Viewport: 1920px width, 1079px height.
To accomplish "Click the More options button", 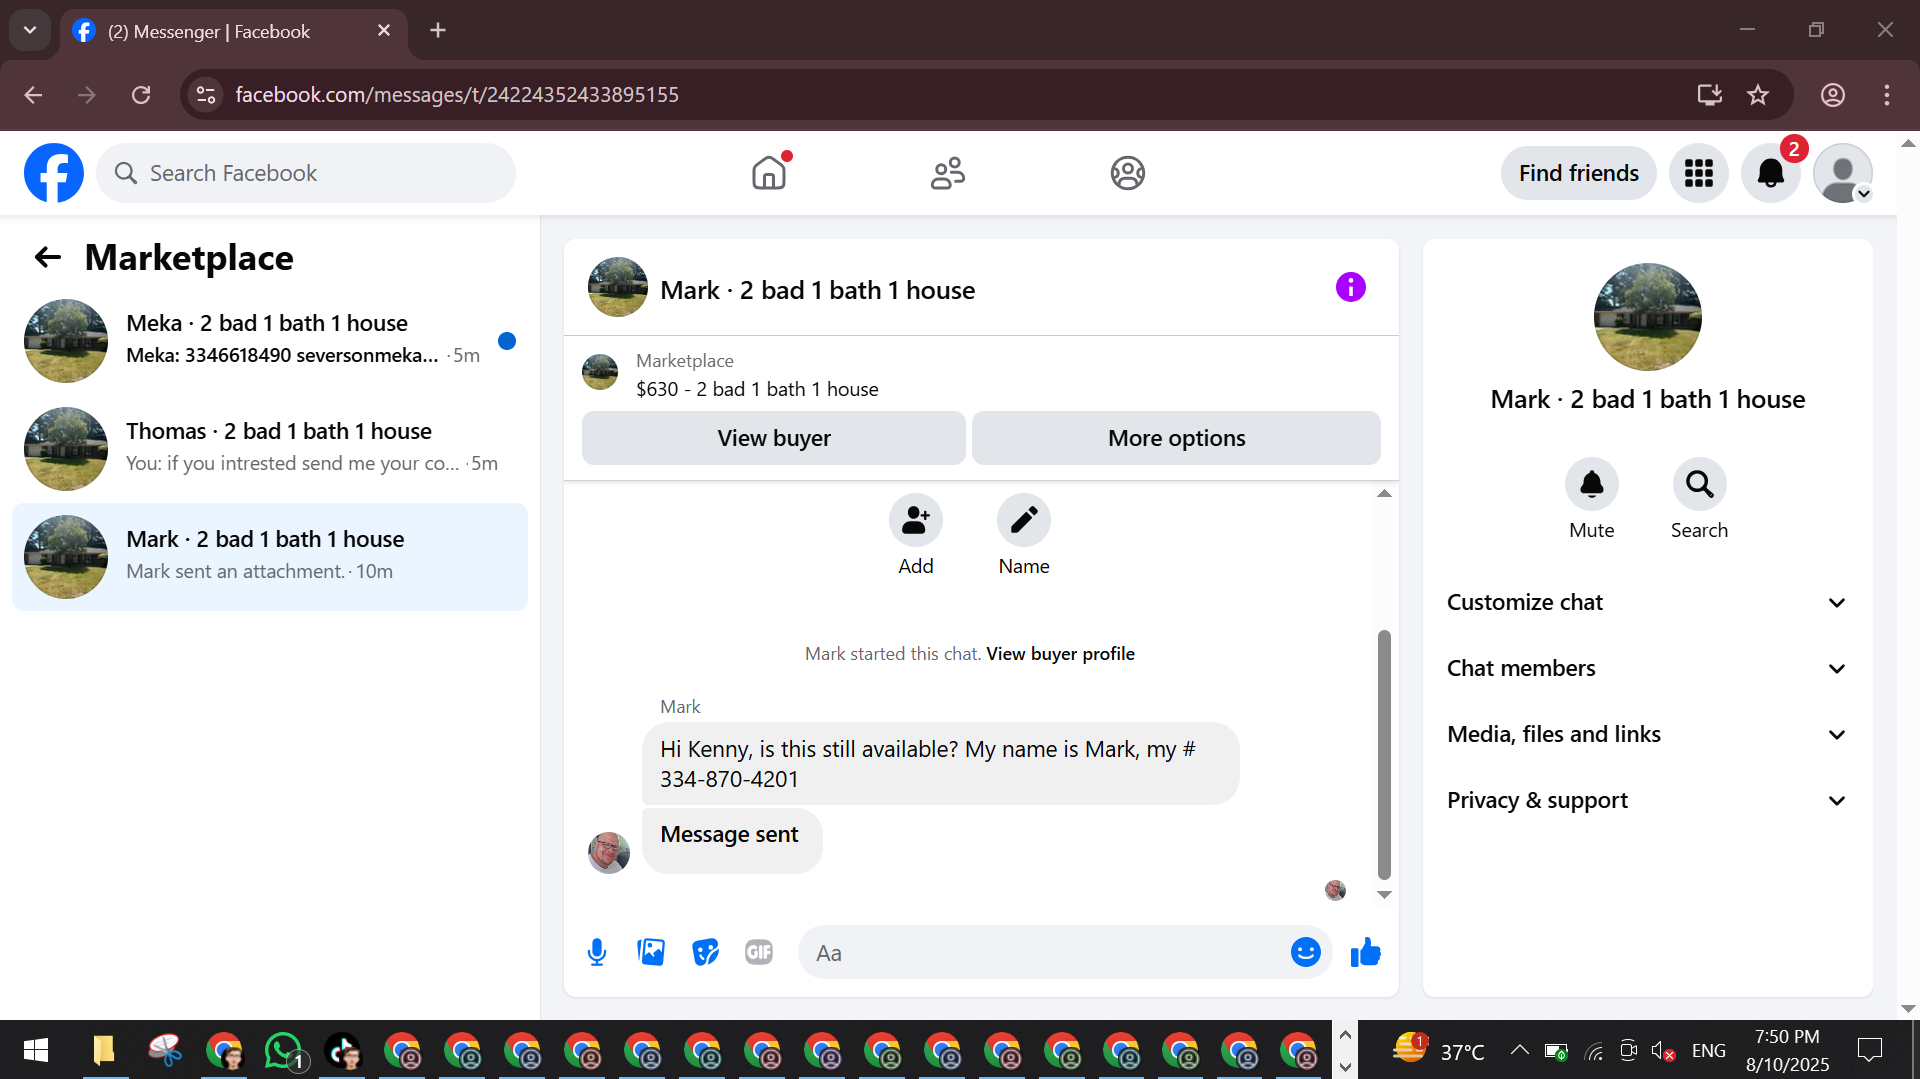I will pyautogui.click(x=1176, y=438).
